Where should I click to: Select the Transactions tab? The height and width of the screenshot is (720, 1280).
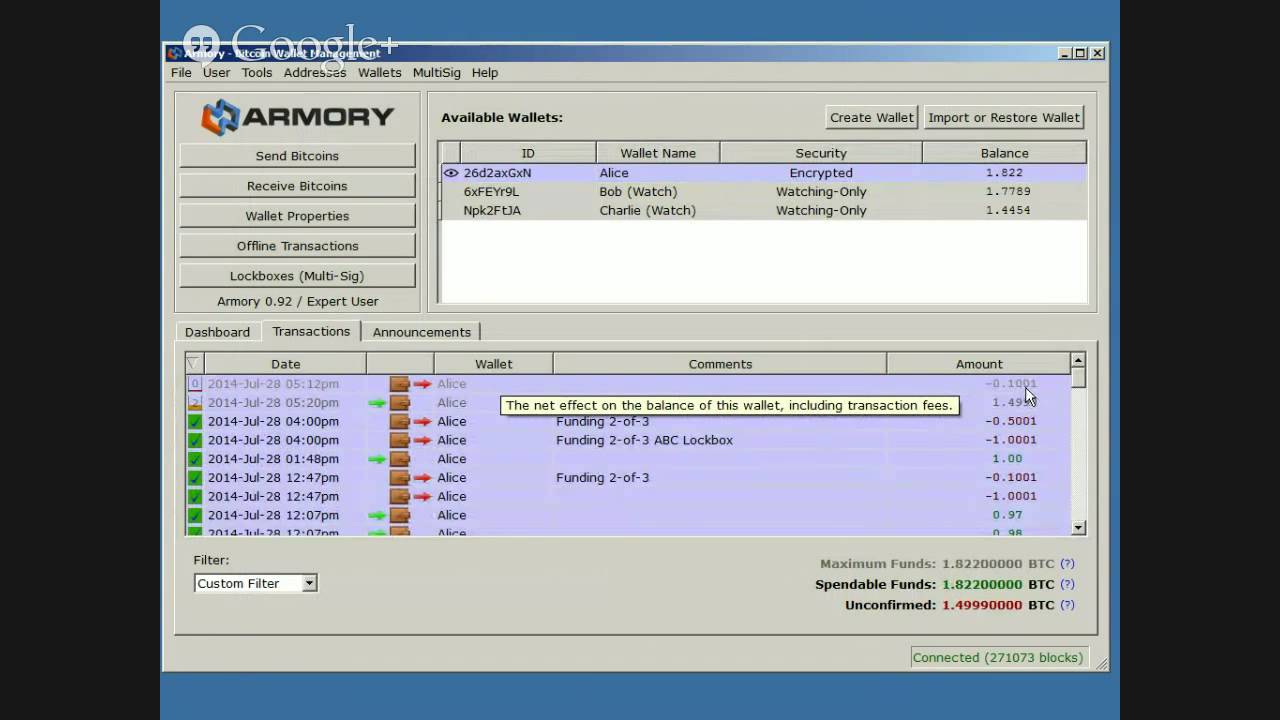coord(311,331)
